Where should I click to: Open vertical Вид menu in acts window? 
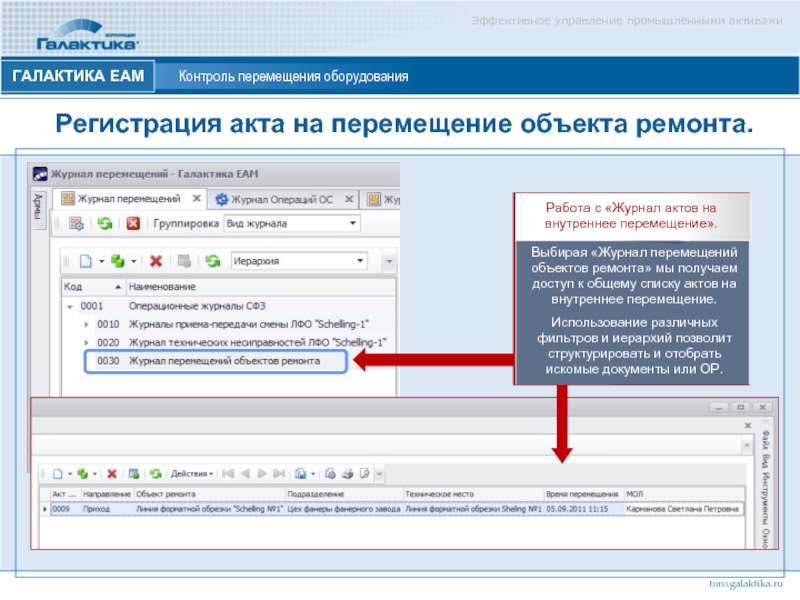(x=765, y=461)
